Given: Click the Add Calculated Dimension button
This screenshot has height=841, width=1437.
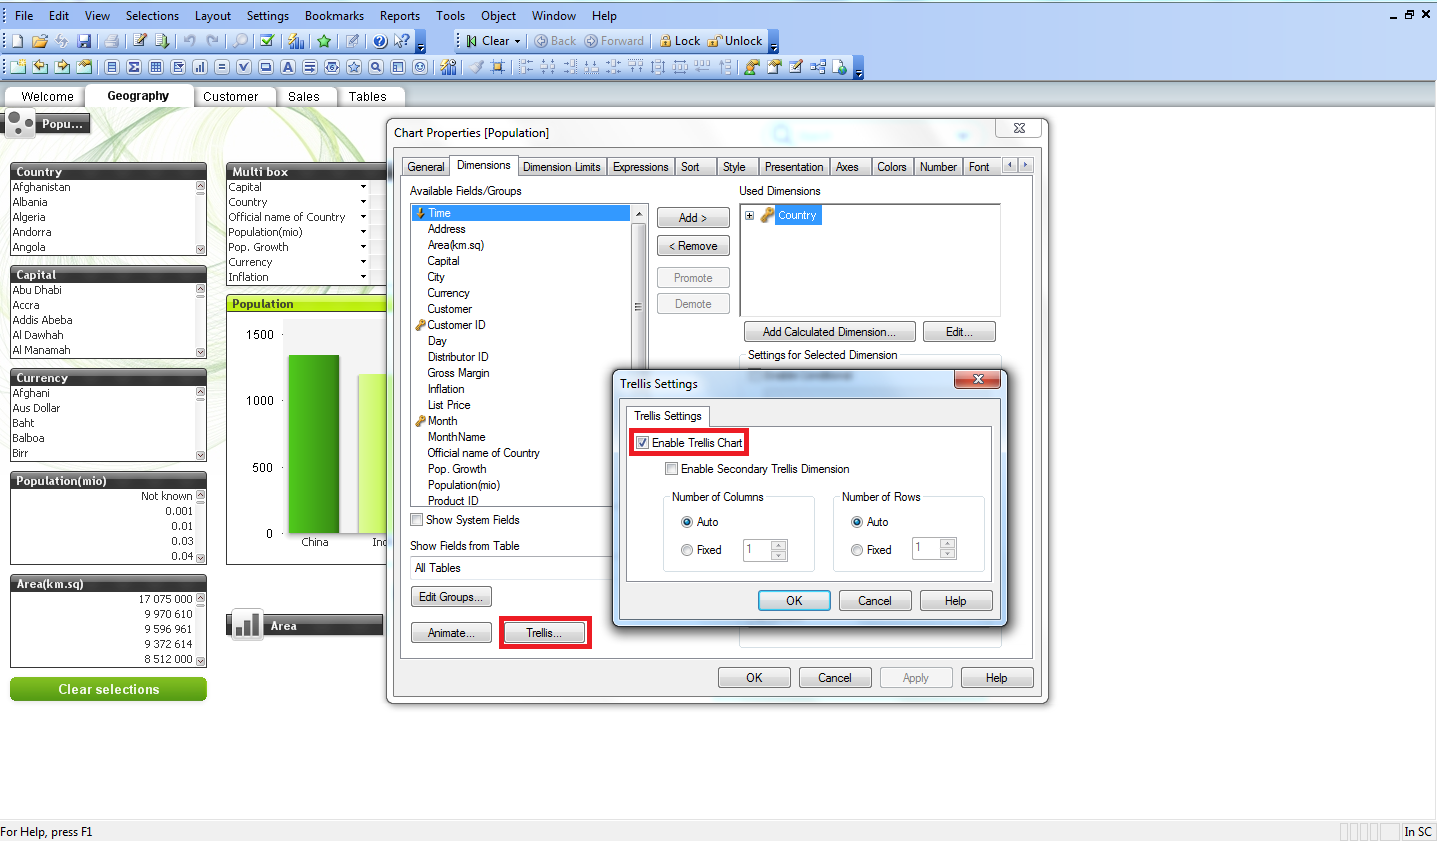Looking at the screenshot, I should (827, 332).
